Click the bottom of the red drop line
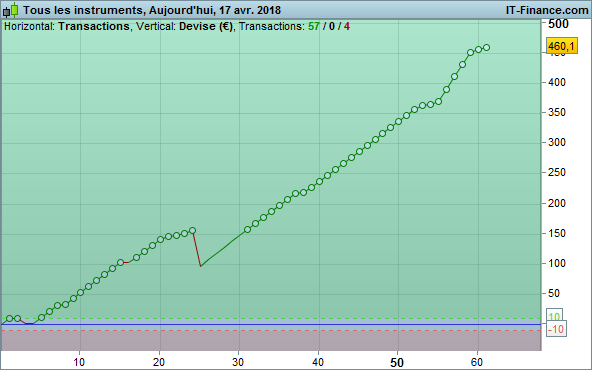The image size is (592, 370). coord(200,266)
